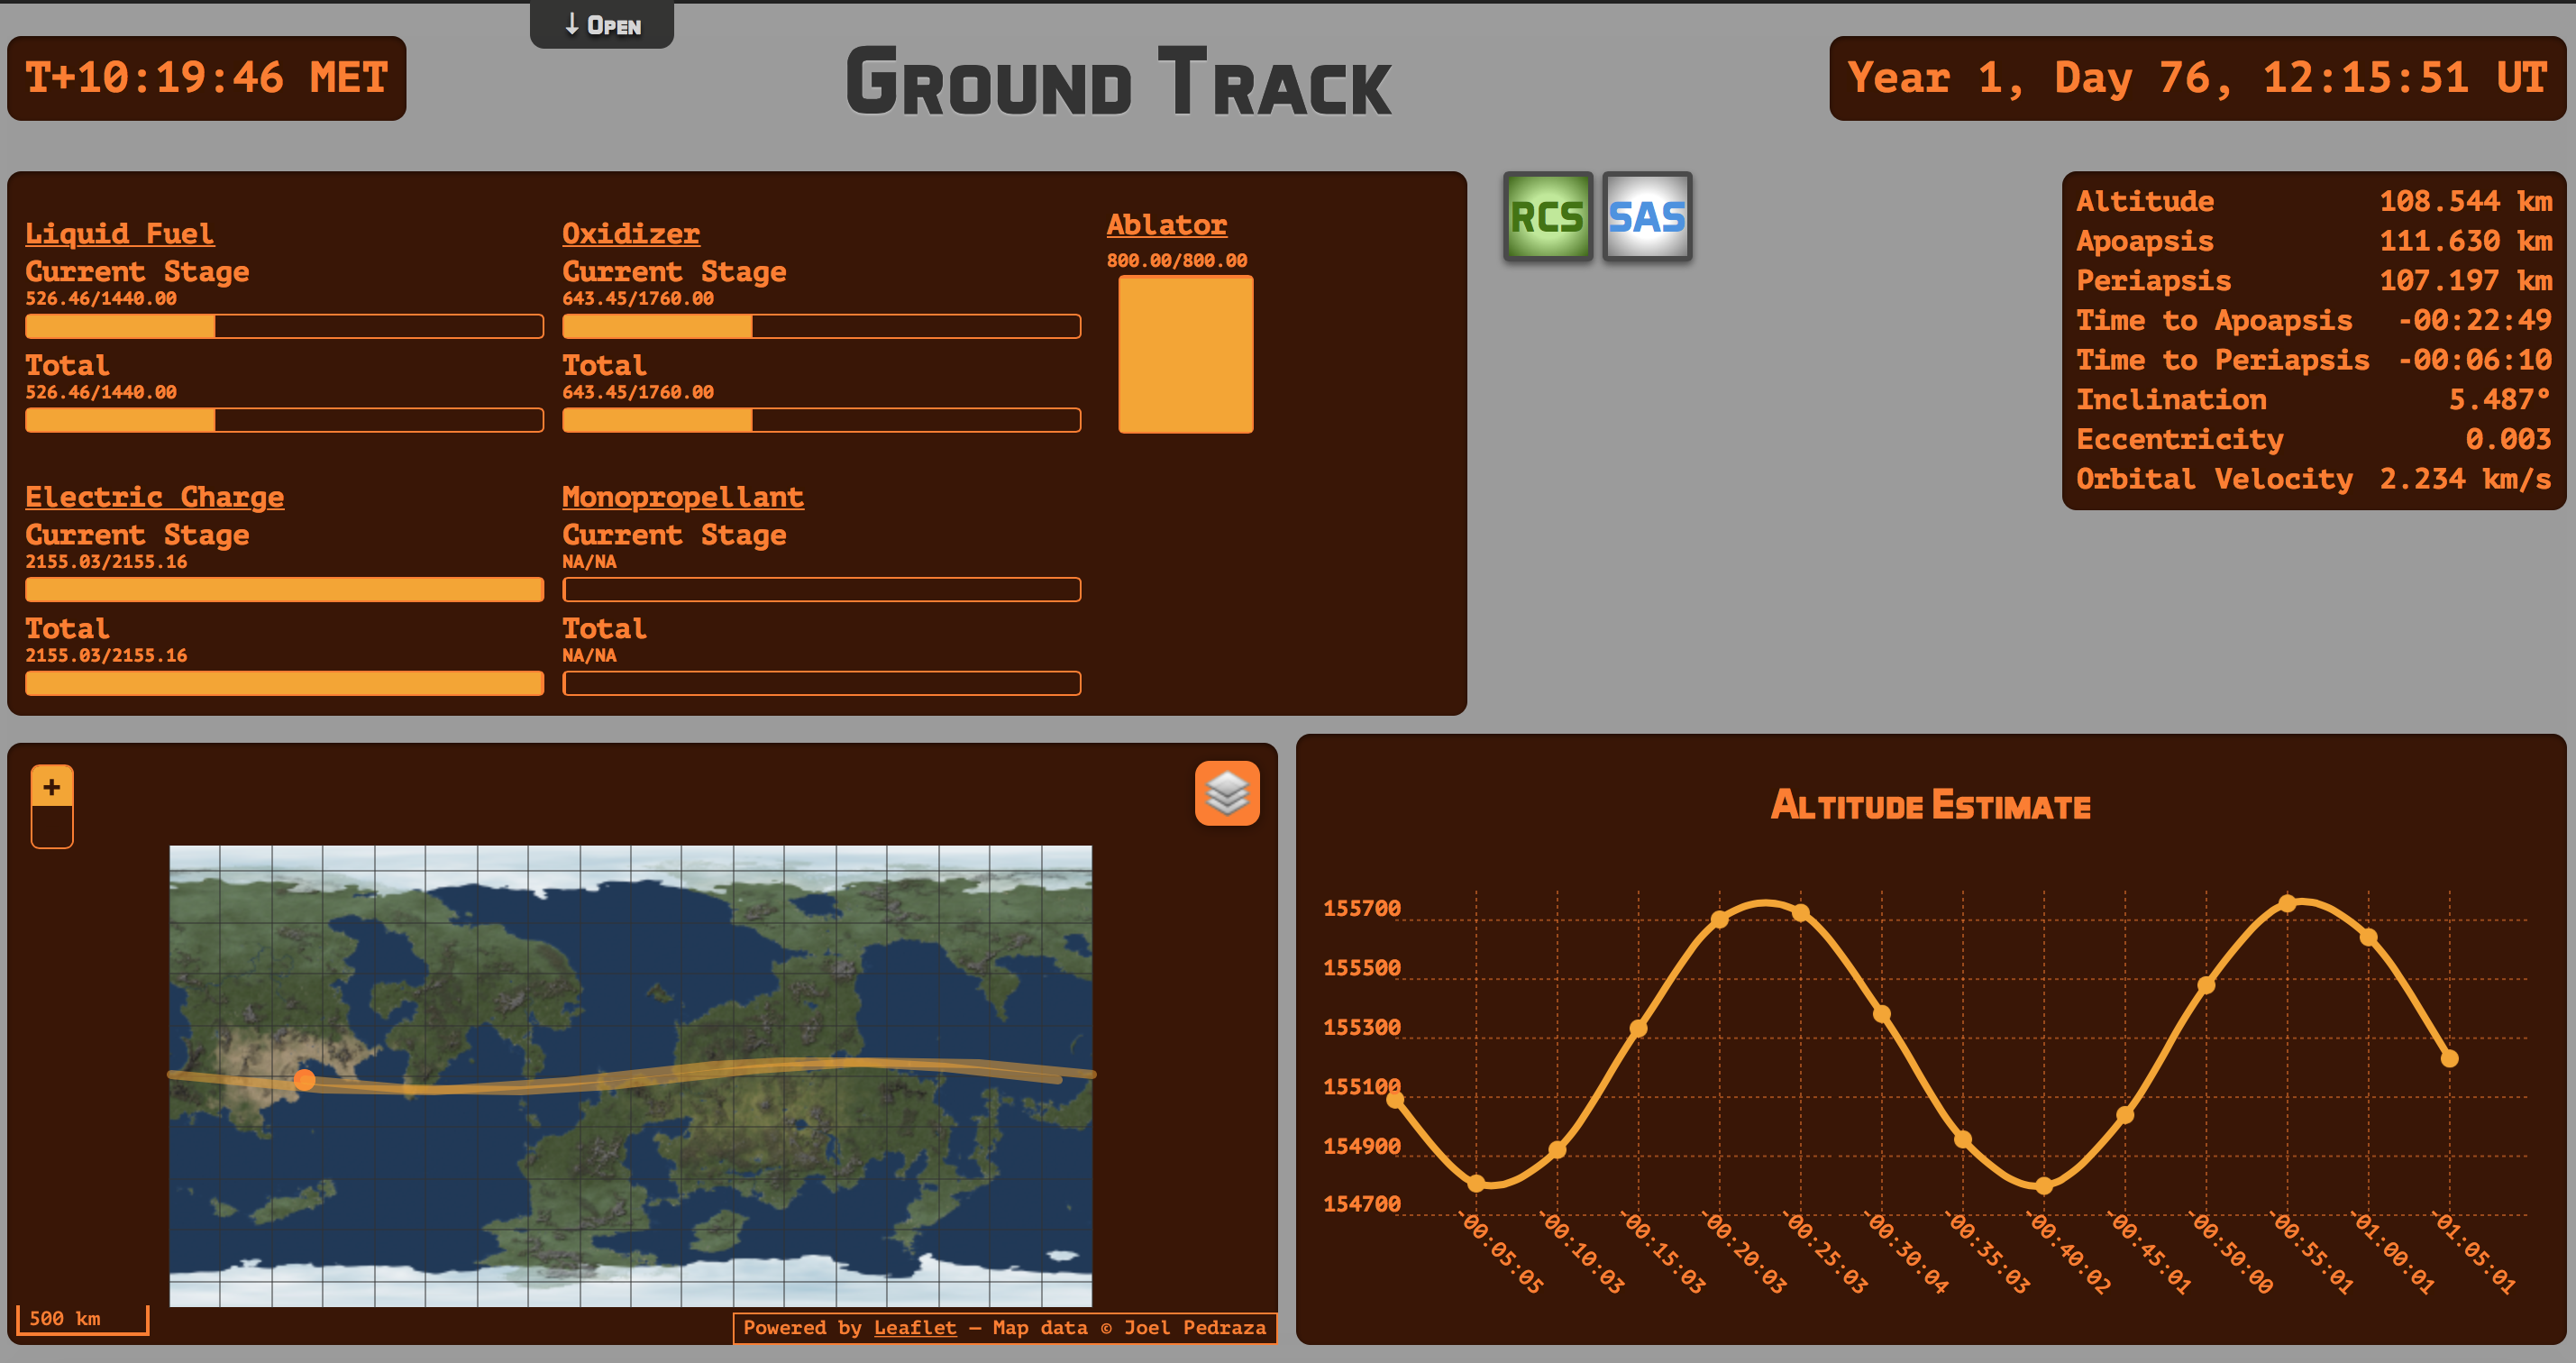Click the Liquid Fuel heading

tap(119, 233)
